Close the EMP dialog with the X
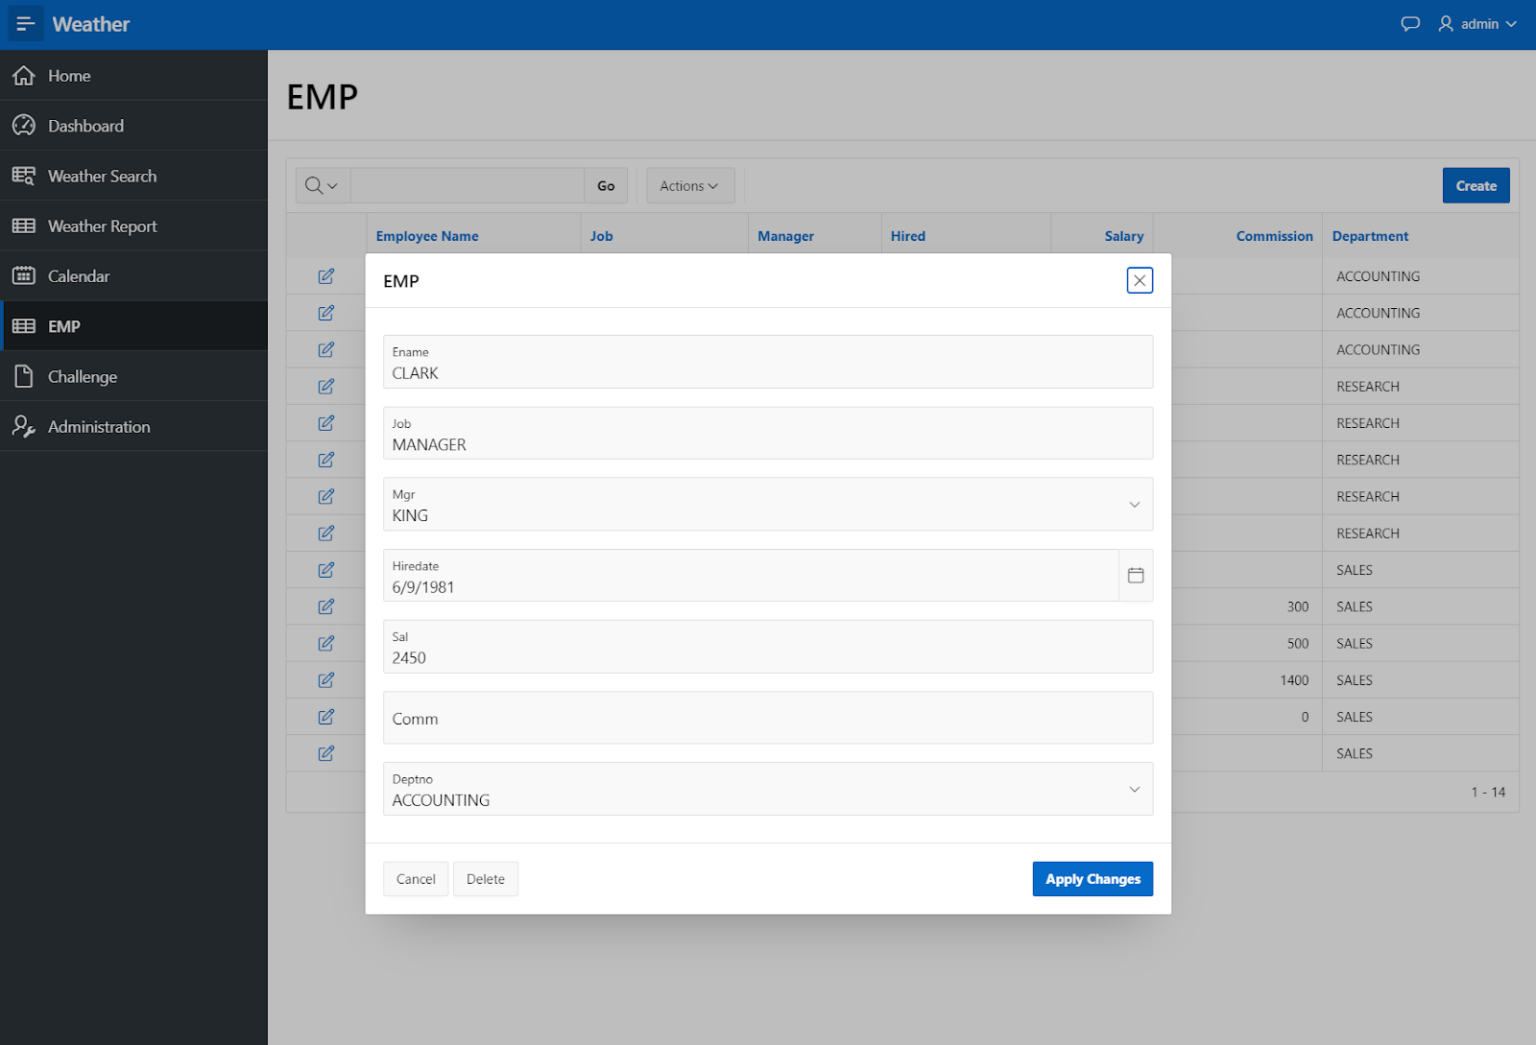The width and height of the screenshot is (1536, 1045). 1139,280
